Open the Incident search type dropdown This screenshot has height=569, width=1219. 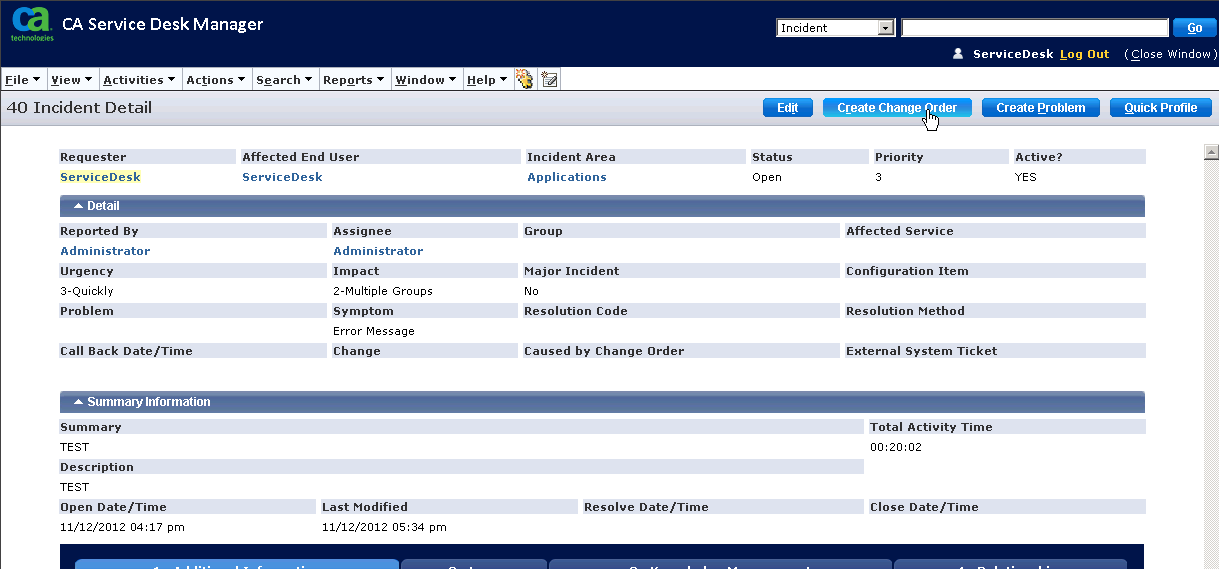point(835,28)
